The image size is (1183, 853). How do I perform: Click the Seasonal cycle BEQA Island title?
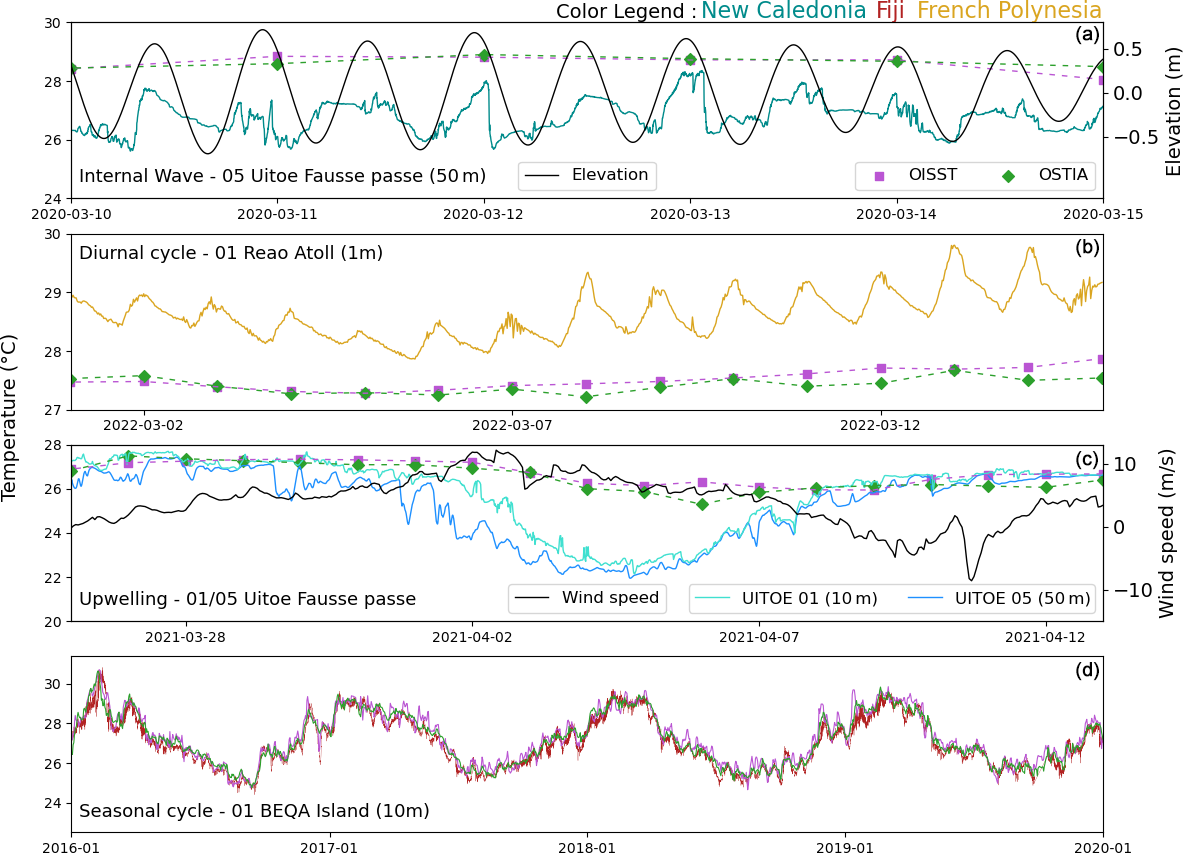(254, 811)
